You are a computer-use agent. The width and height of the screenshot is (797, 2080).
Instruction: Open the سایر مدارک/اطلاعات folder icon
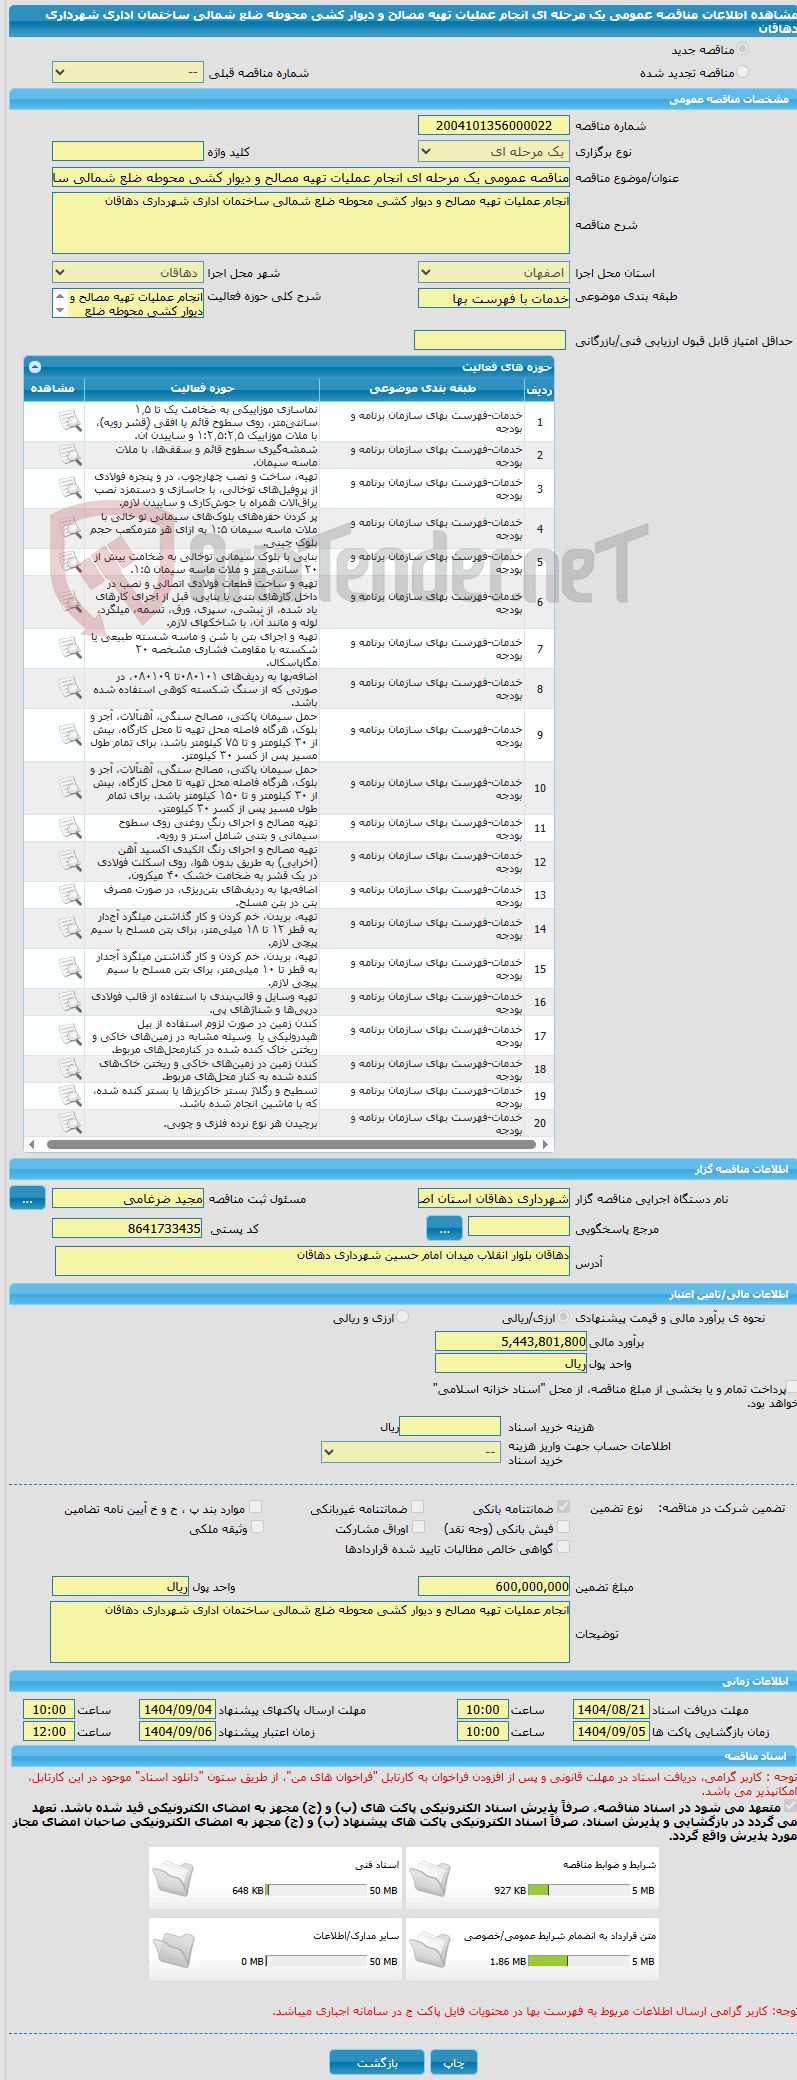pyautogui.click(x=173, y=1949)
